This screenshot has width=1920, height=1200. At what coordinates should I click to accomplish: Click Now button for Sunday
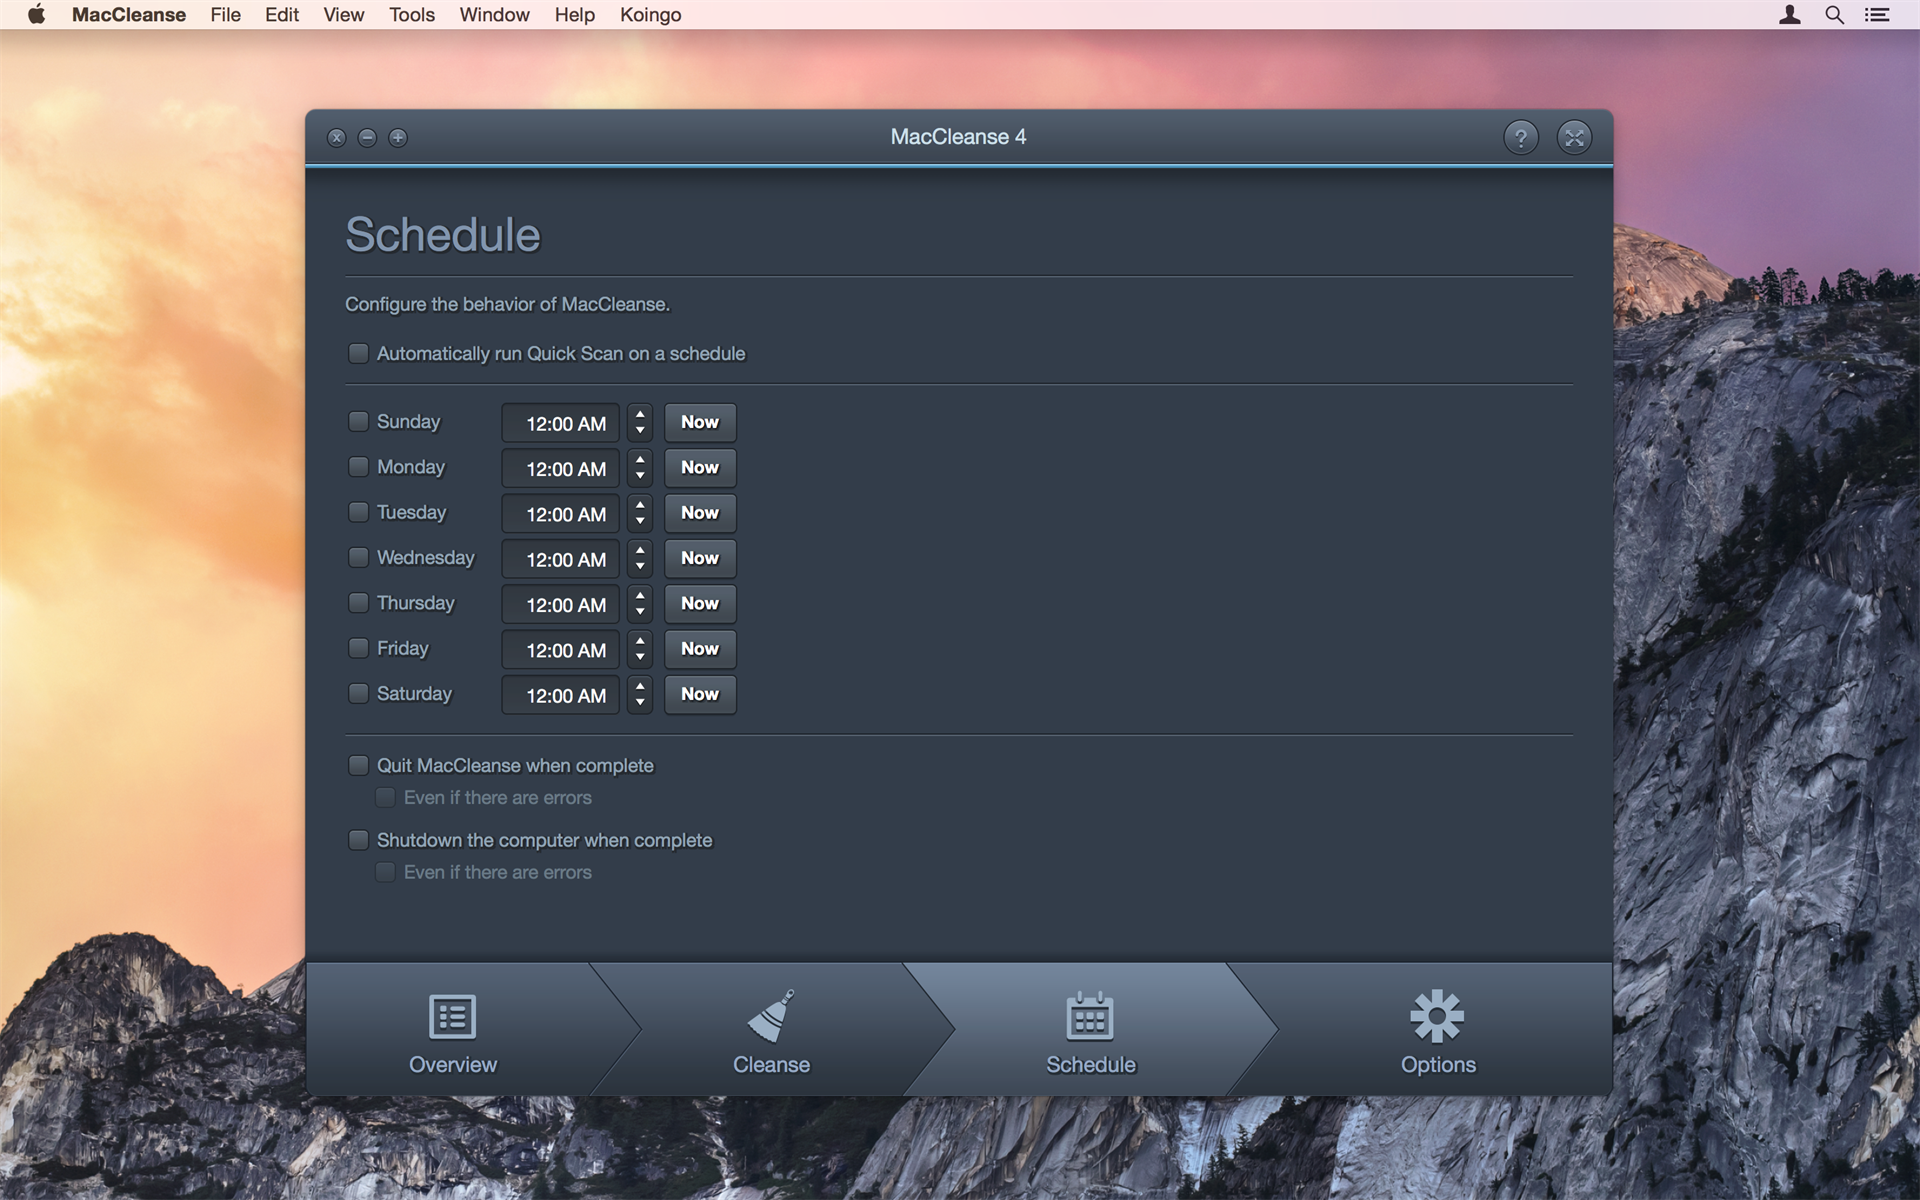click(x=700, y=422)
